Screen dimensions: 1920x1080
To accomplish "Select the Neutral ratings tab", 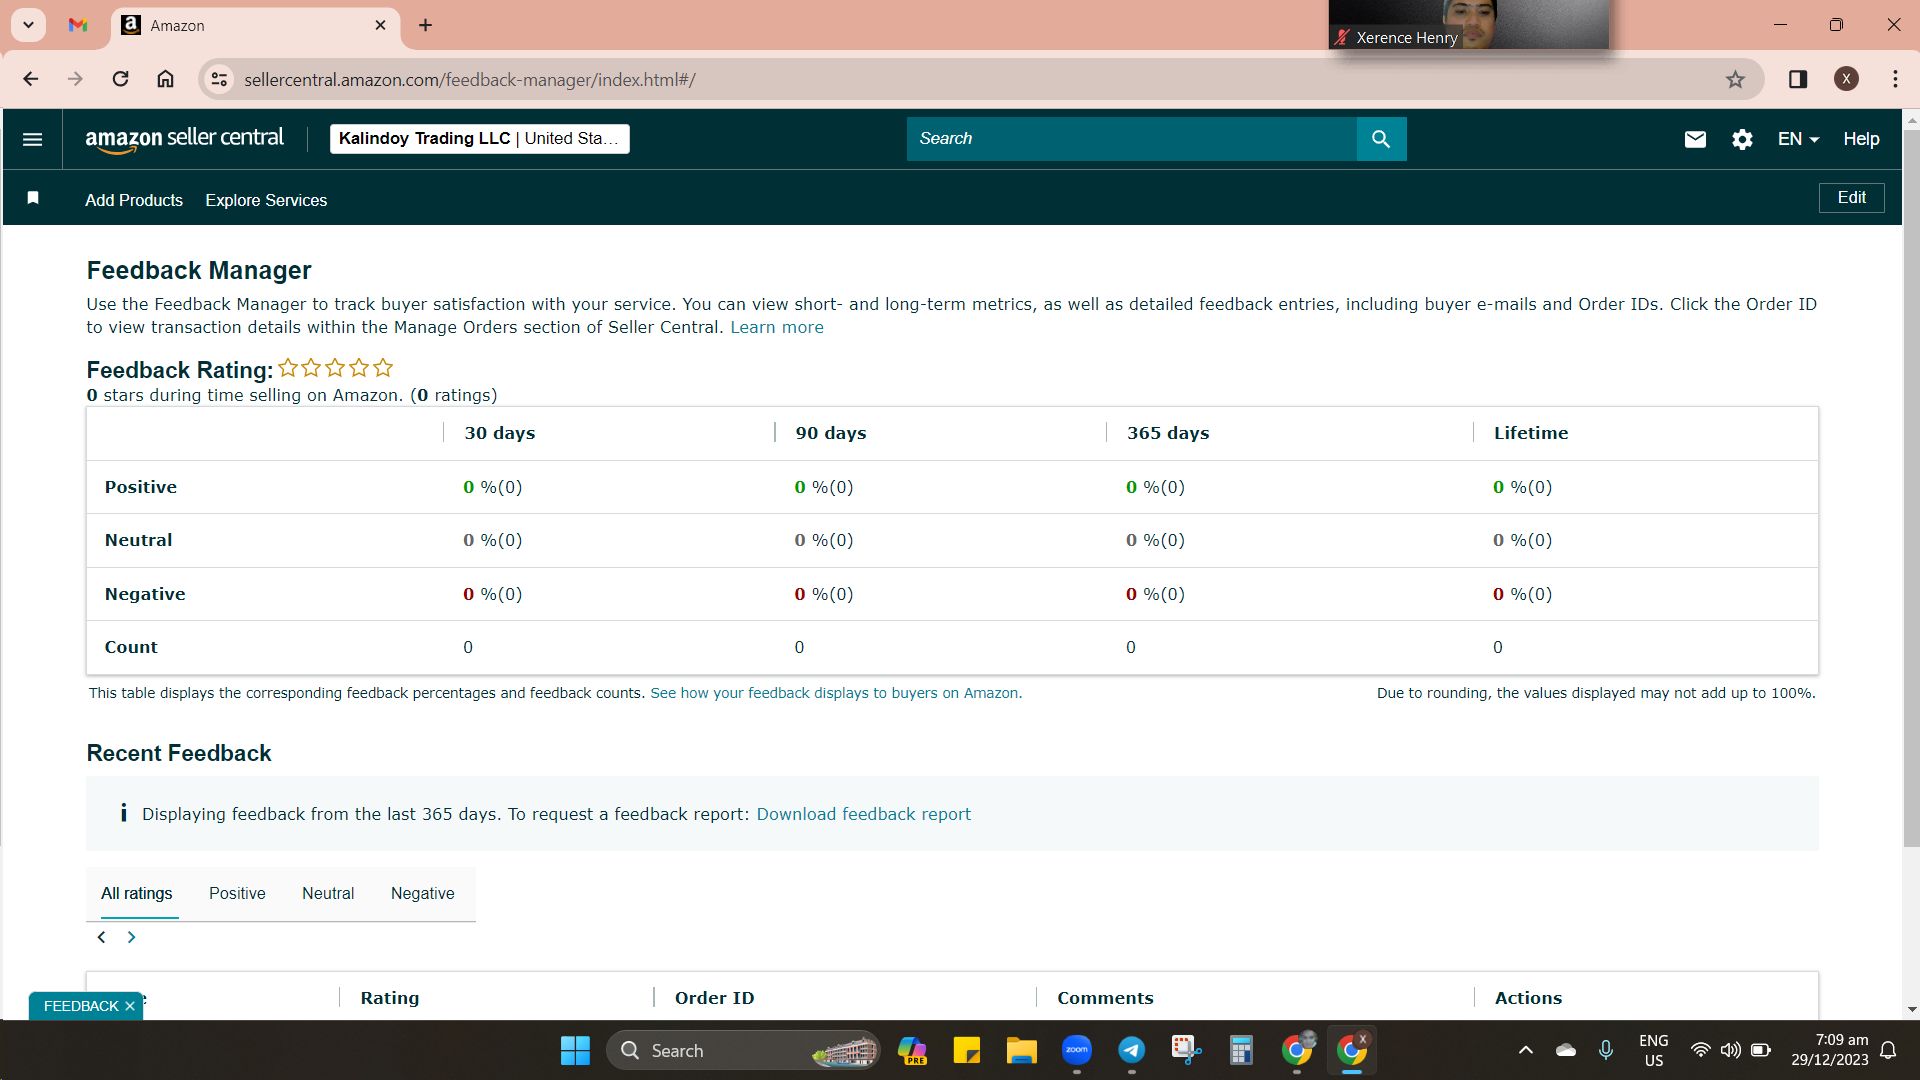I will pyautogui.click(x=328, y=893).
